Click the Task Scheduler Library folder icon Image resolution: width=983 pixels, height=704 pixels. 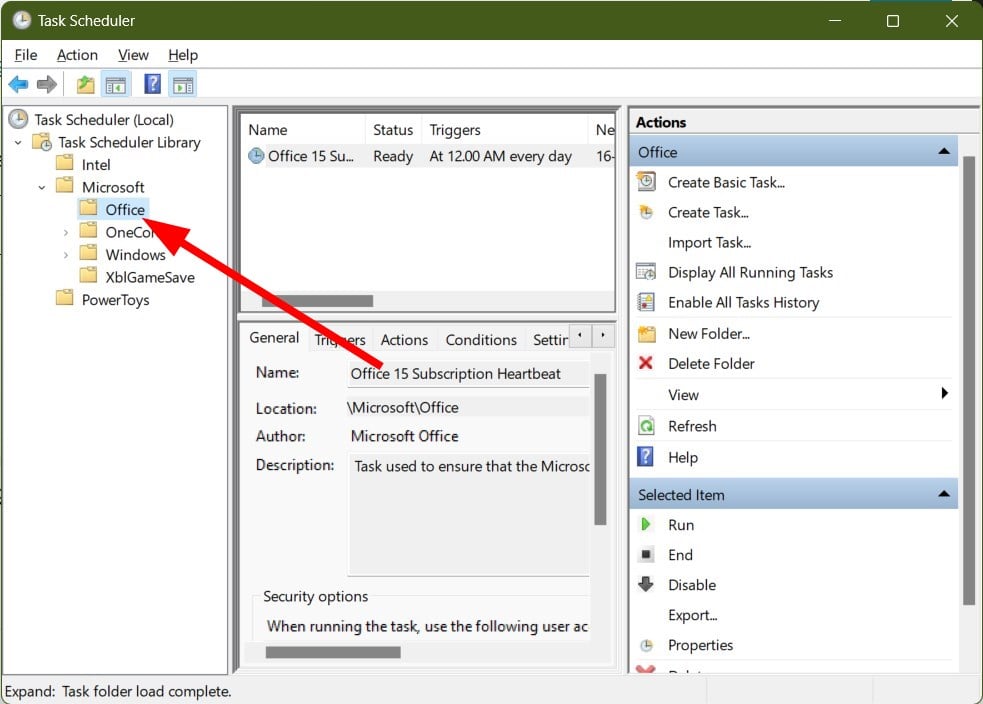pos(42,142)
